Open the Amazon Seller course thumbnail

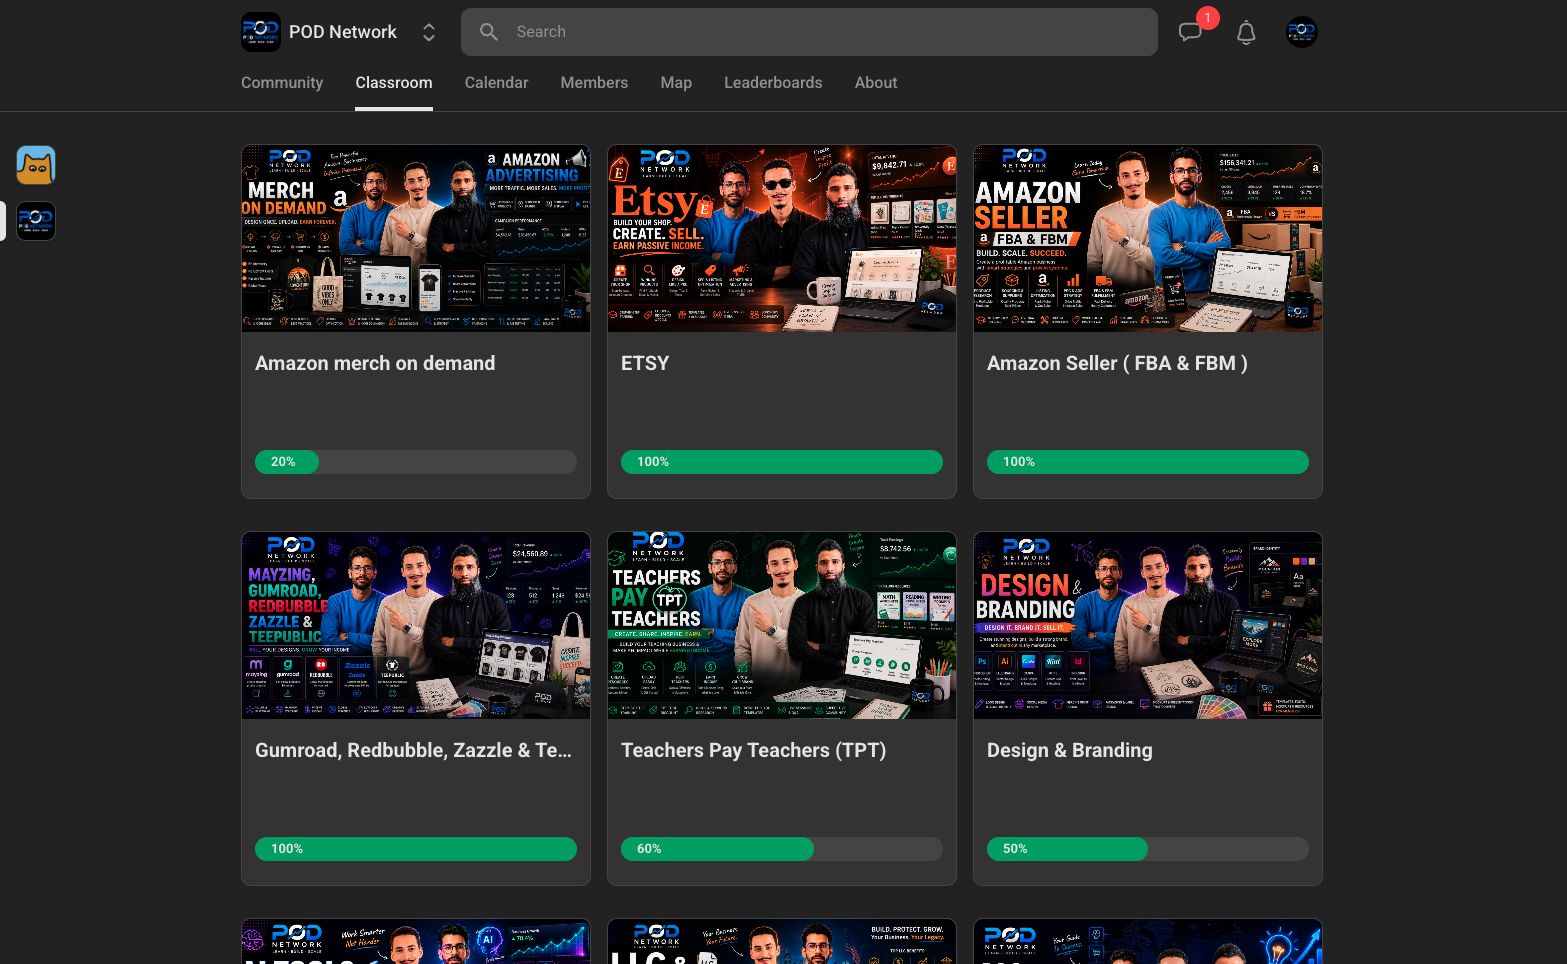1148,239
